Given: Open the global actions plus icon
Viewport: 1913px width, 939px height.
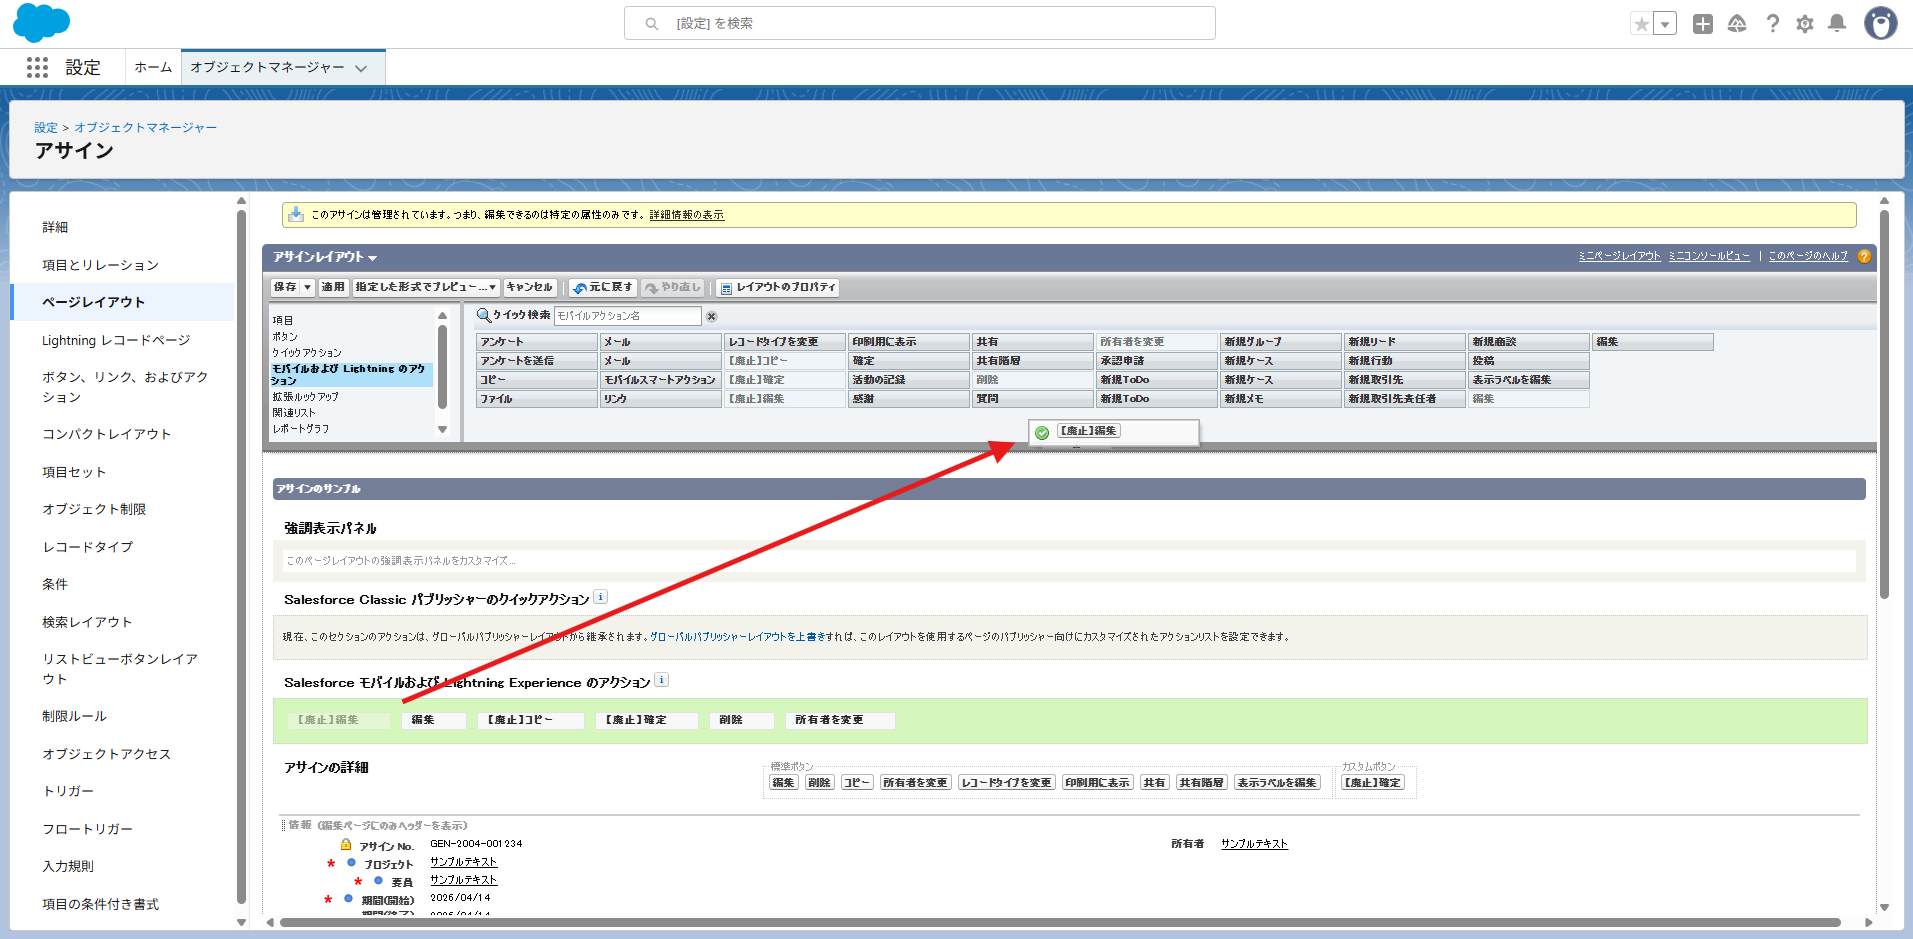Looking at the screenshot, I should click(1703, 24).
